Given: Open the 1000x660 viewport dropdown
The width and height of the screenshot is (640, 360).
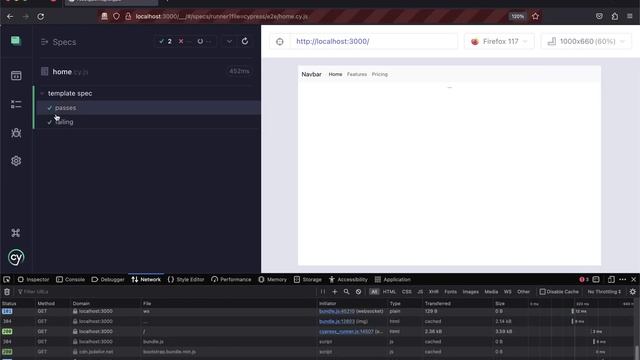Looking at the screenshot, I should tap(587, 42).
